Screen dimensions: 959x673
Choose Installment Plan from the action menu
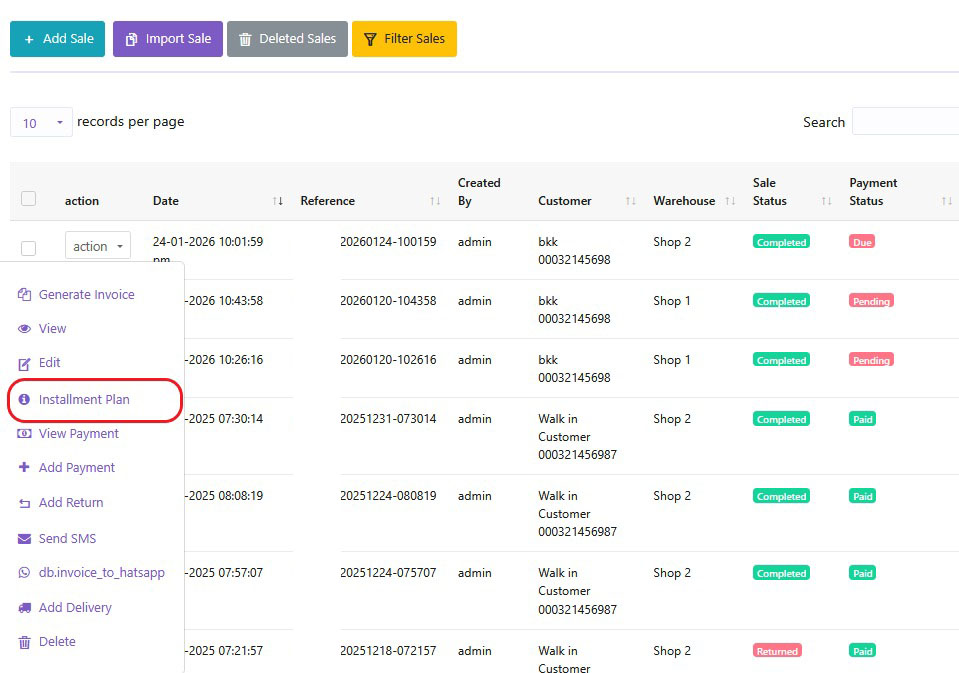[x=84, y=400]
